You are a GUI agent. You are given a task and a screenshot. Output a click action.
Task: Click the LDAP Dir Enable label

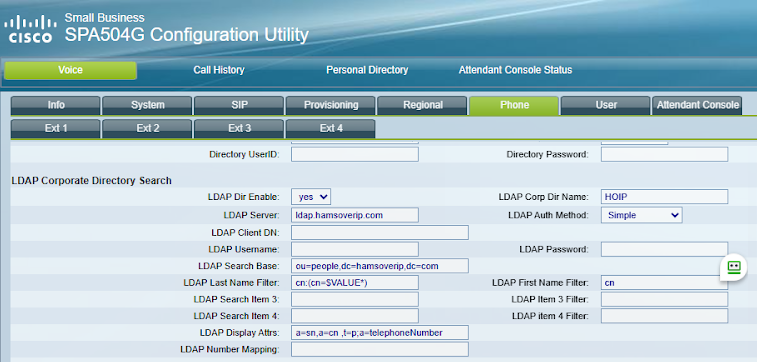[244, 197]
